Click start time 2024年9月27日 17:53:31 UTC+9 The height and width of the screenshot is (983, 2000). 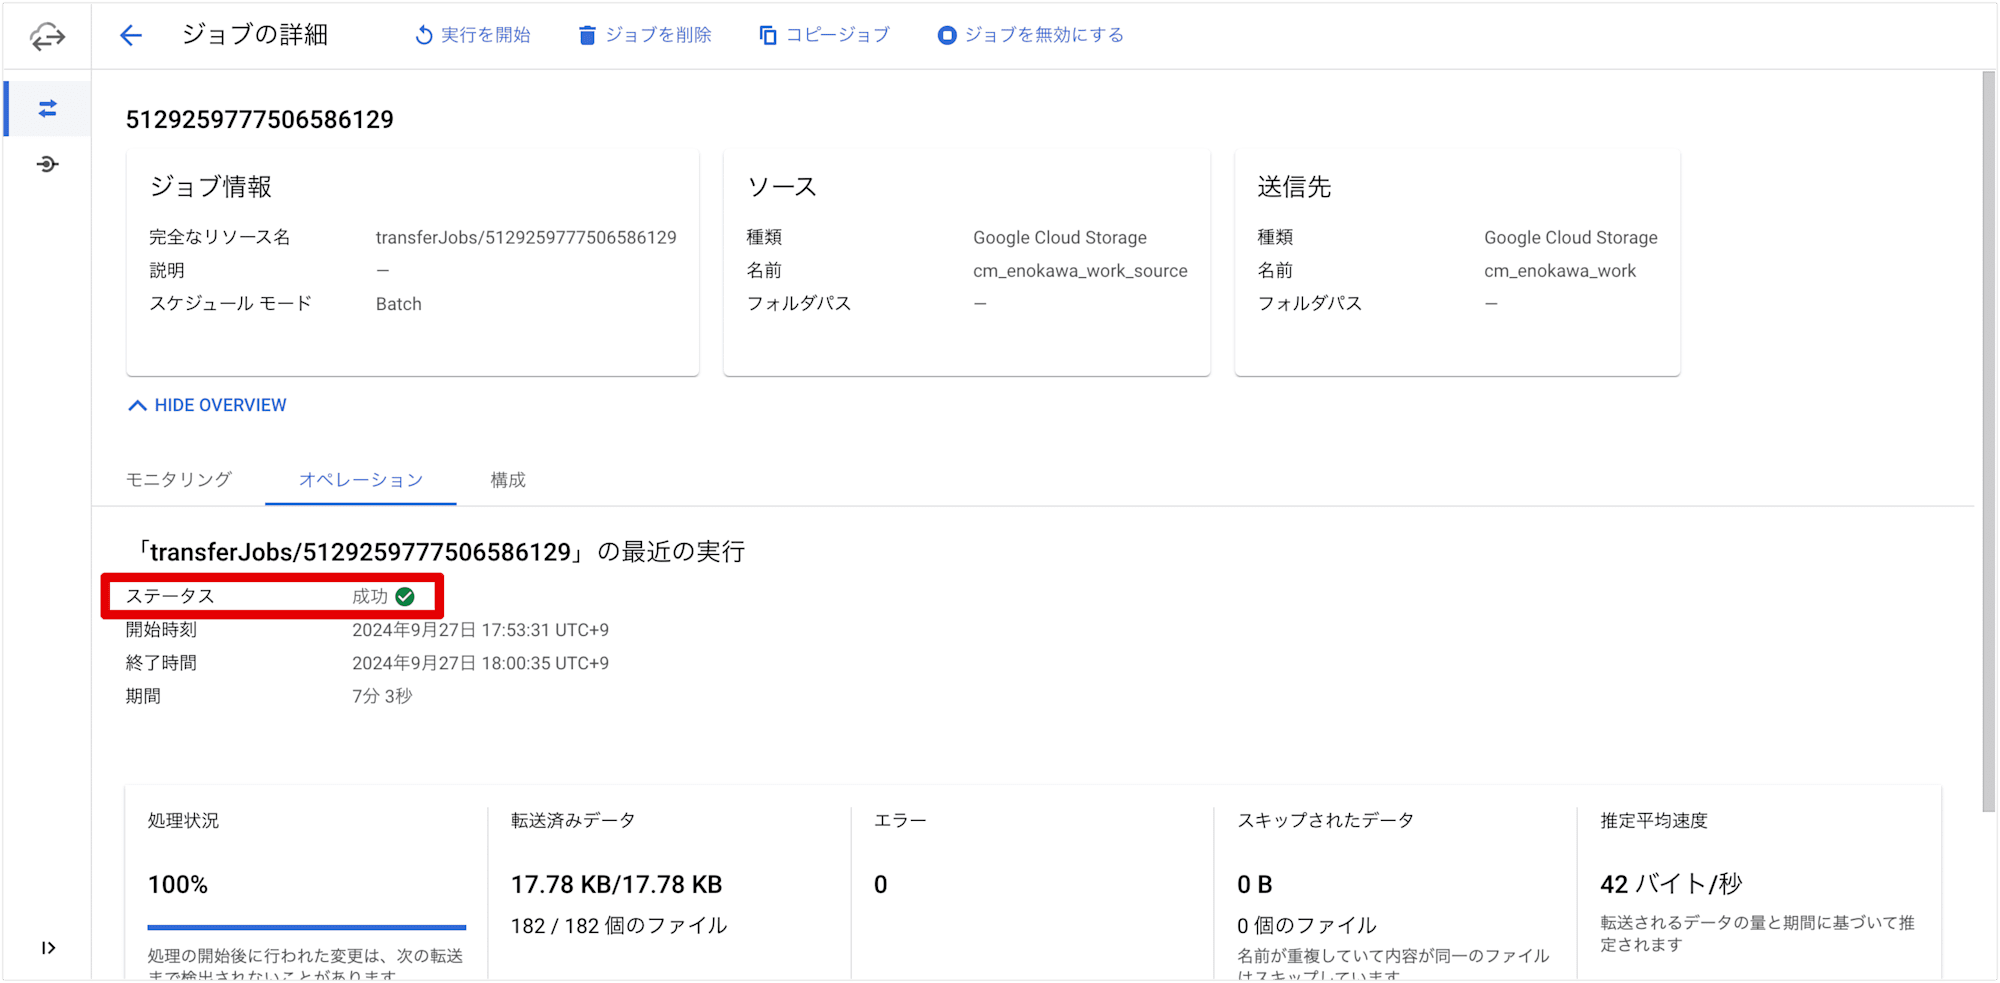[x=480, y=630]
